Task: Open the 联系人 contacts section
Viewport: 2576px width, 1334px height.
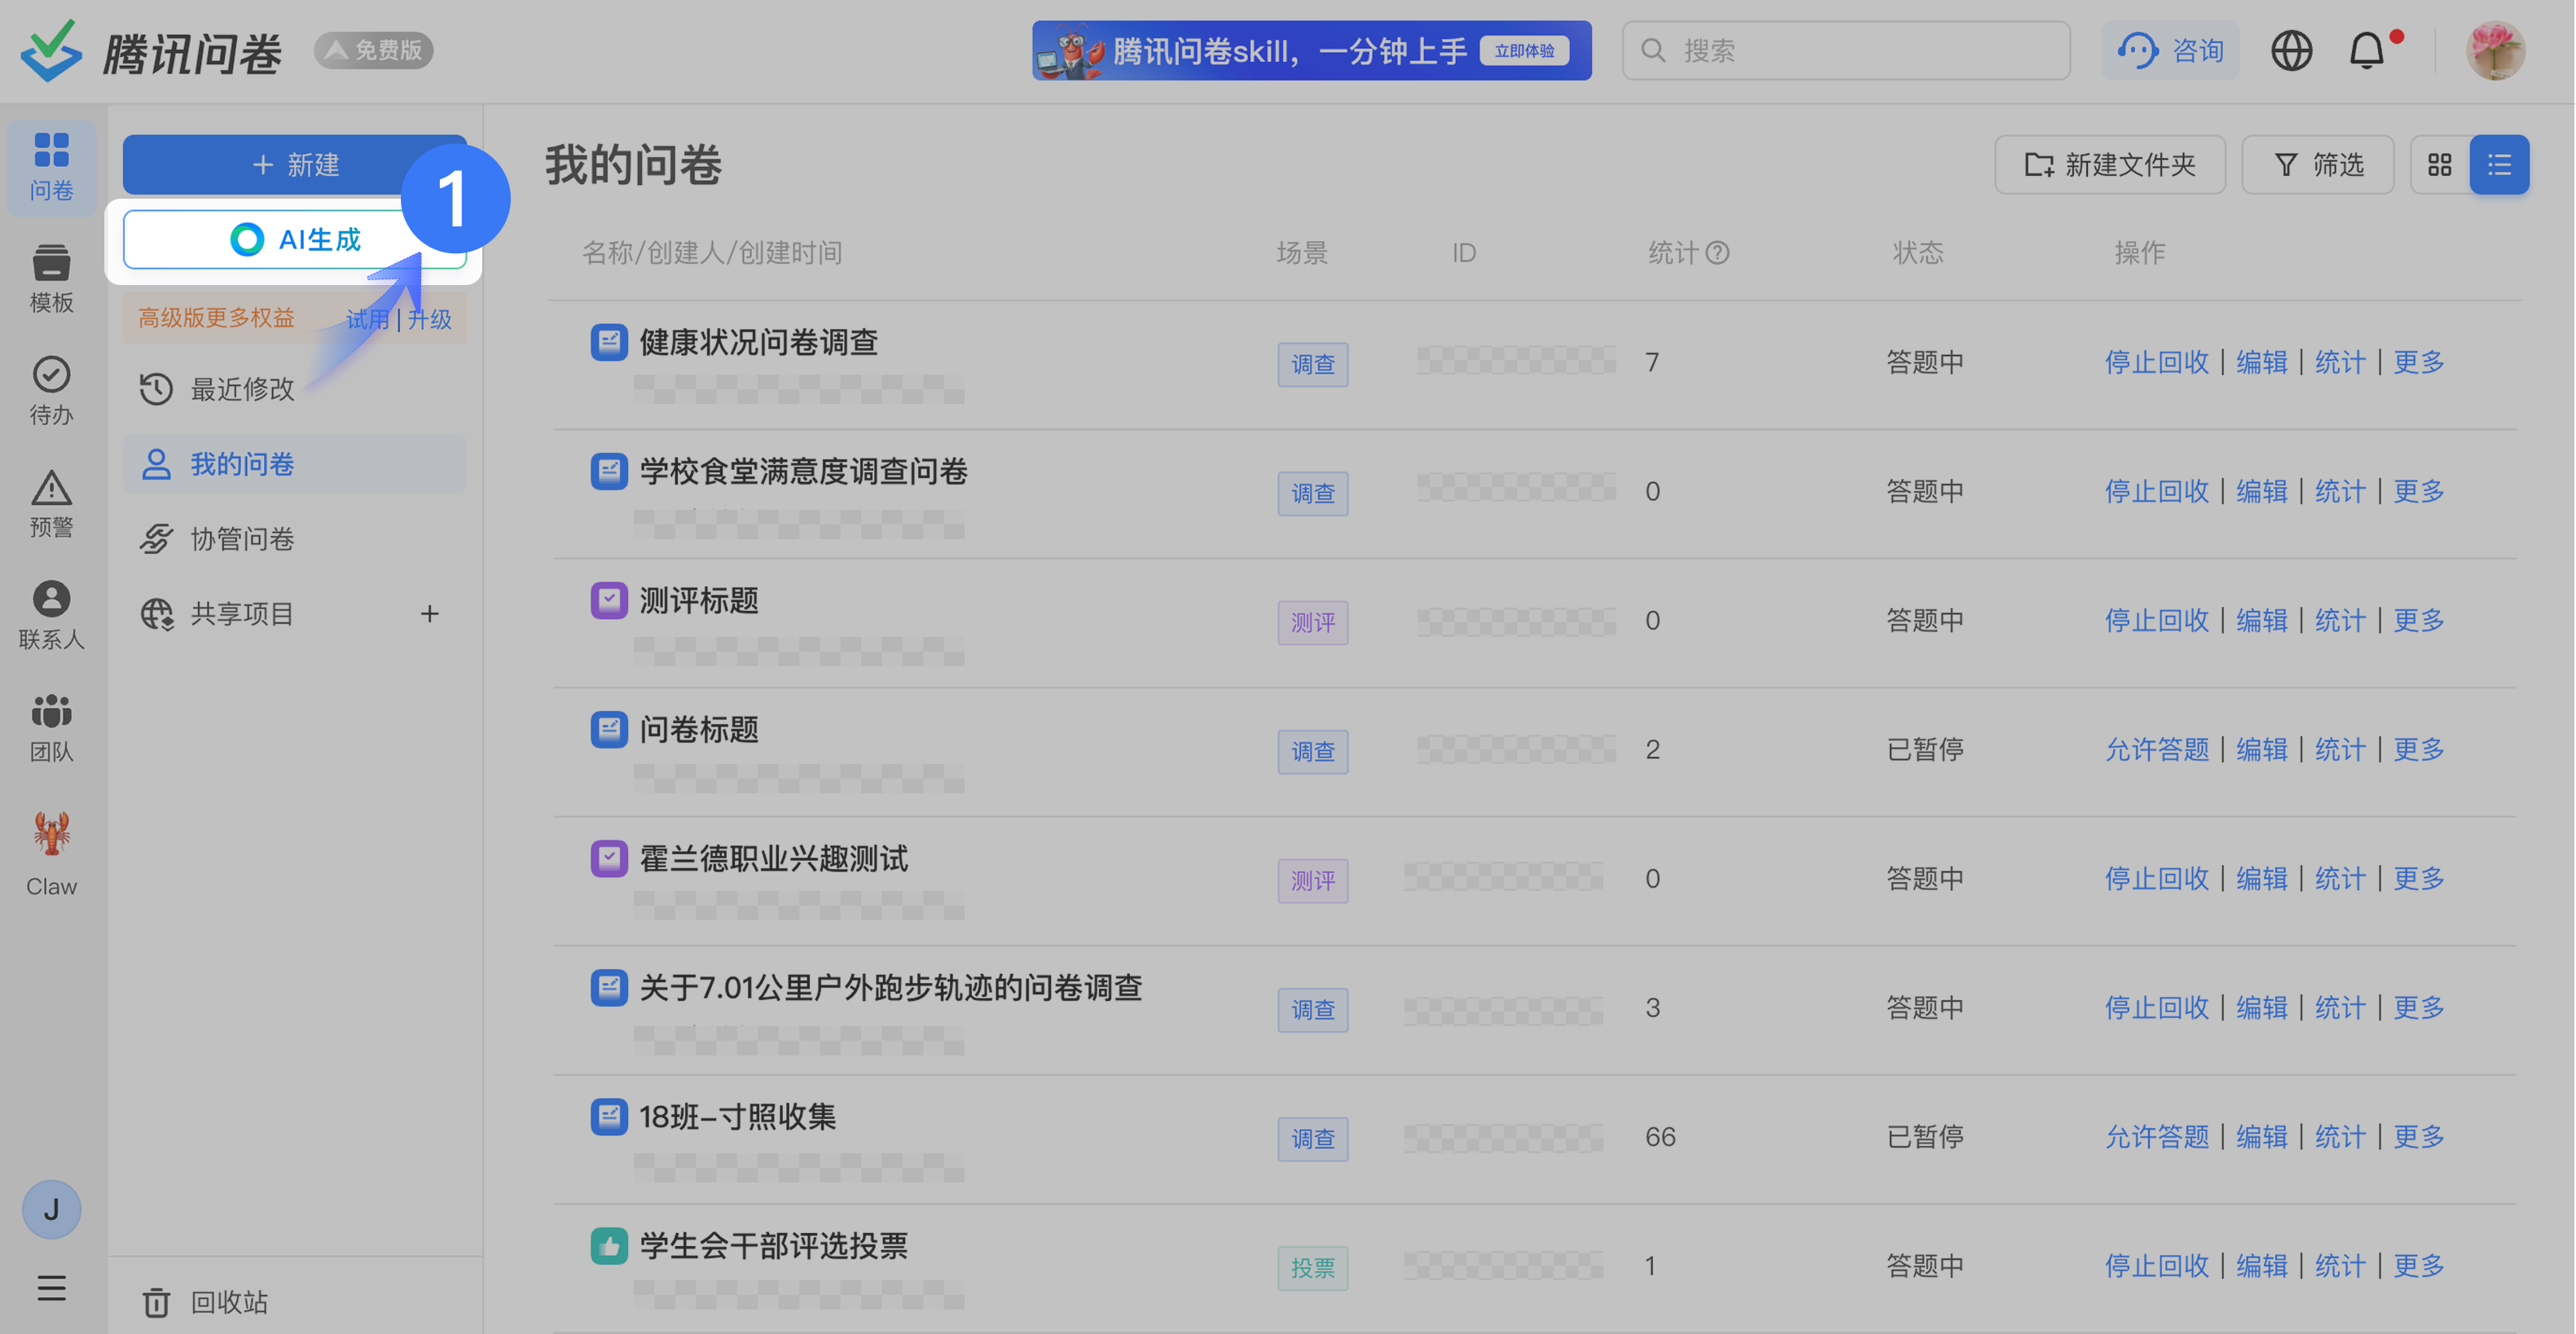Action: [x=51, y=616]
